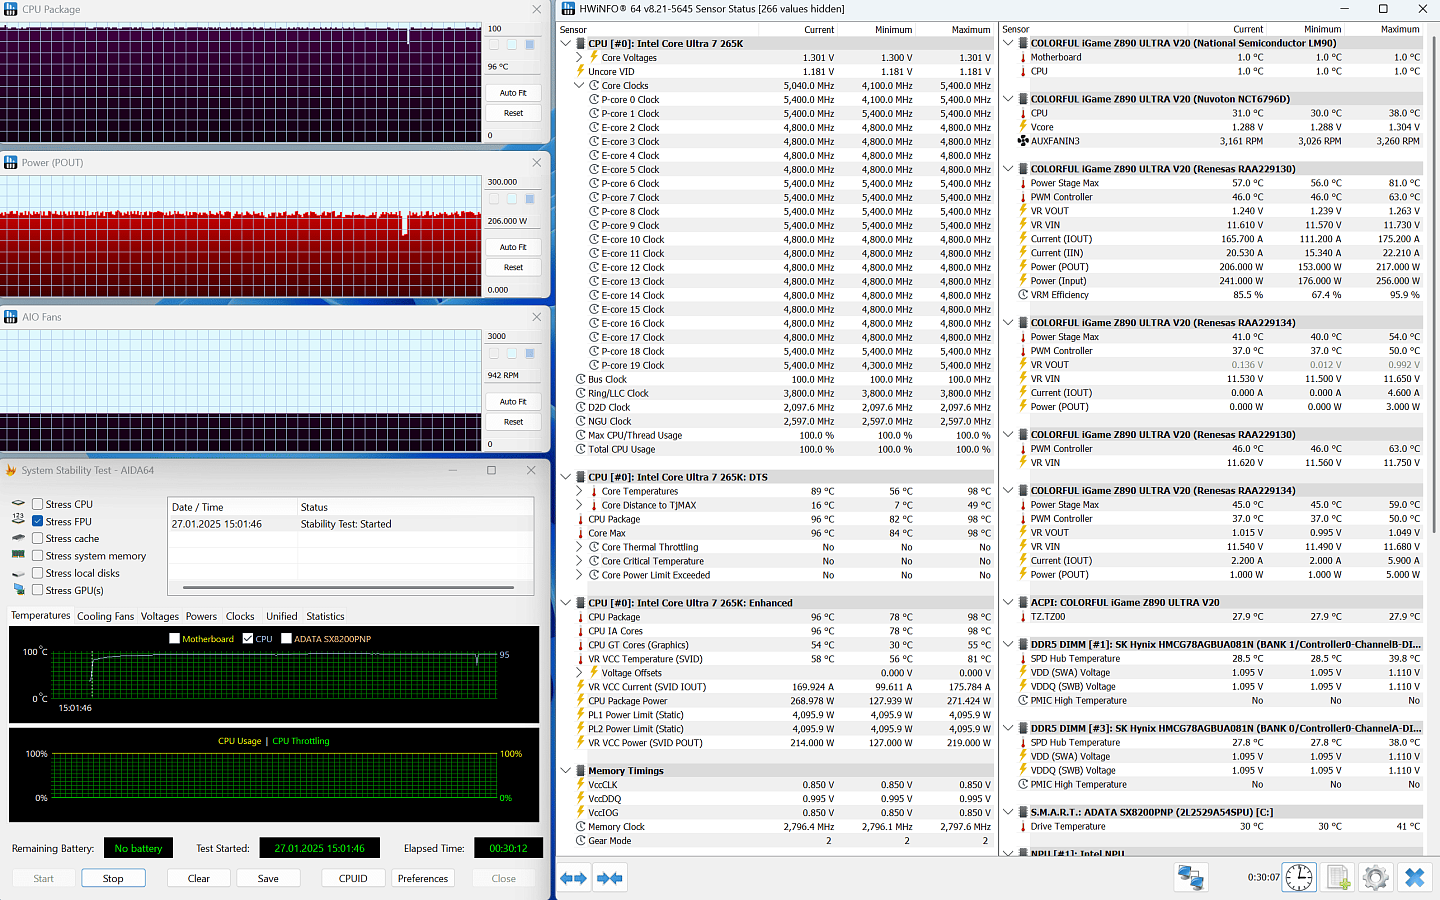
Task: Switch to the Cooling Fans tab
Action: click(x=105, y=616)
